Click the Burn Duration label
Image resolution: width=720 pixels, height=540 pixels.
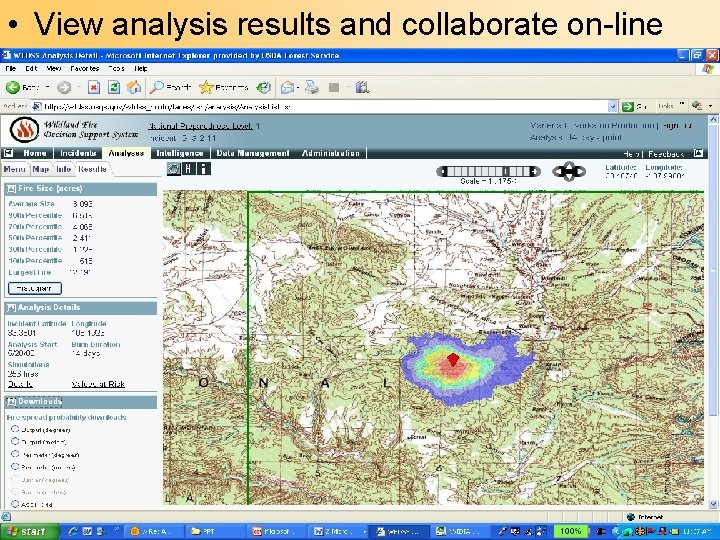(96, 344)
